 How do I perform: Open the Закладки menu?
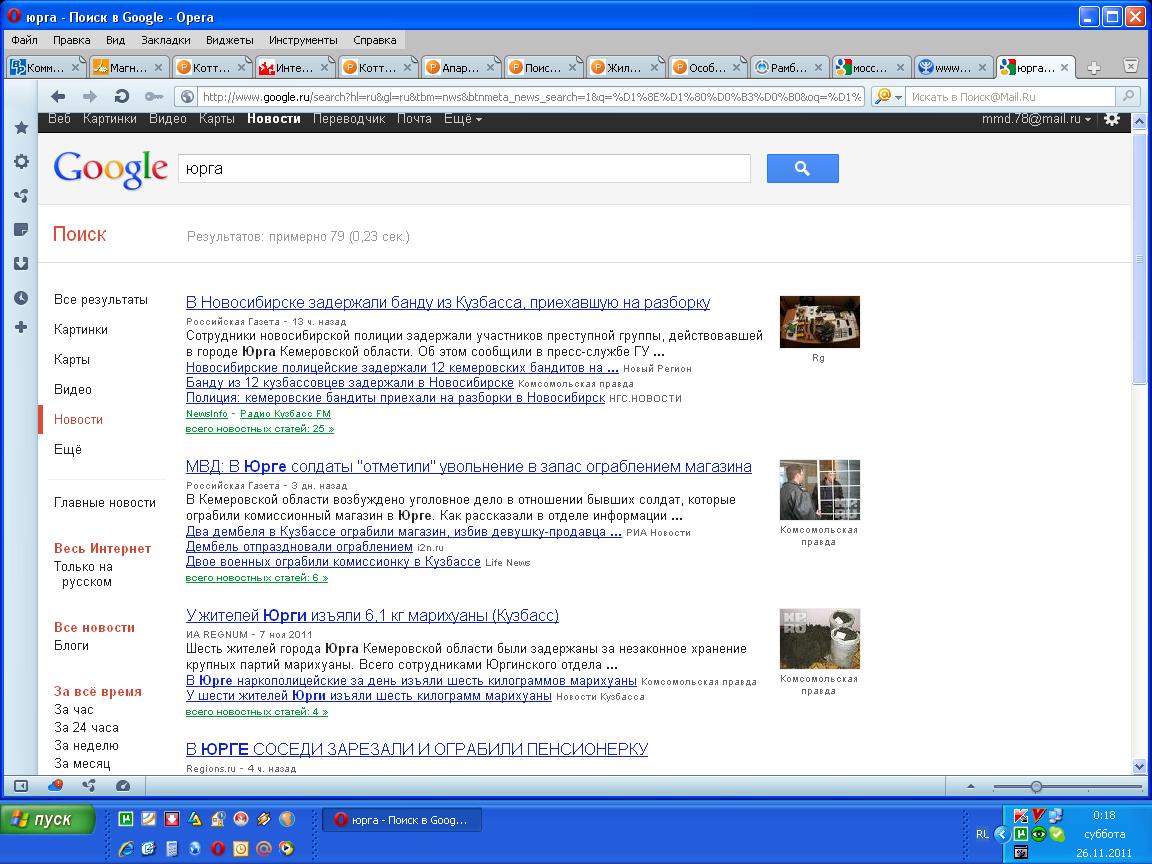click(165, 40)
